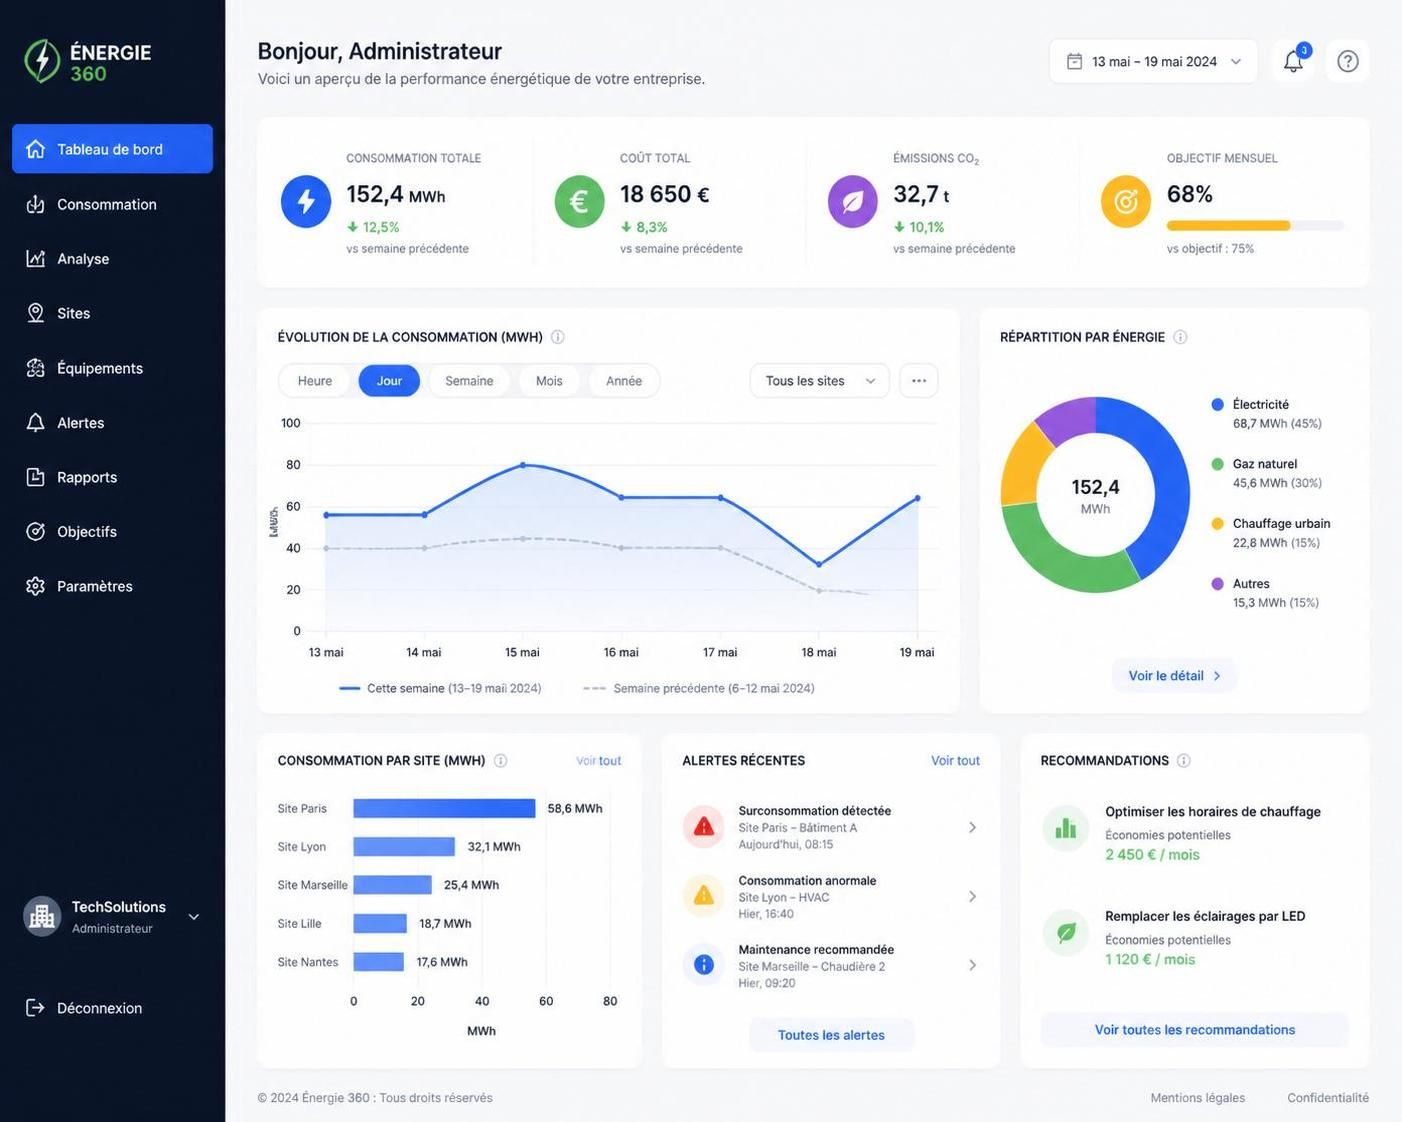Click TechSolutions building avatar icon
This screenshot has width=1402, height=1122.
42,916
